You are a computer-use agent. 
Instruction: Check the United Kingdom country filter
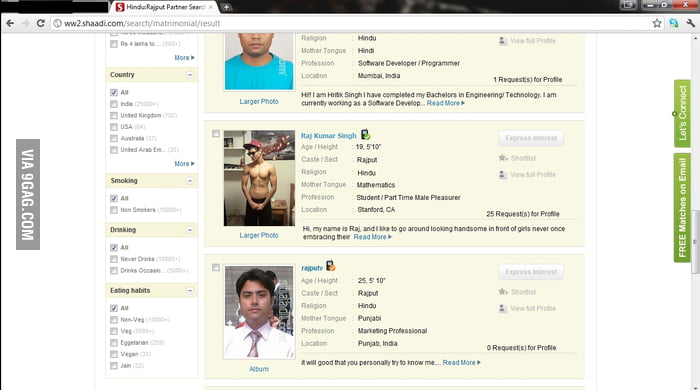(114, 116)
